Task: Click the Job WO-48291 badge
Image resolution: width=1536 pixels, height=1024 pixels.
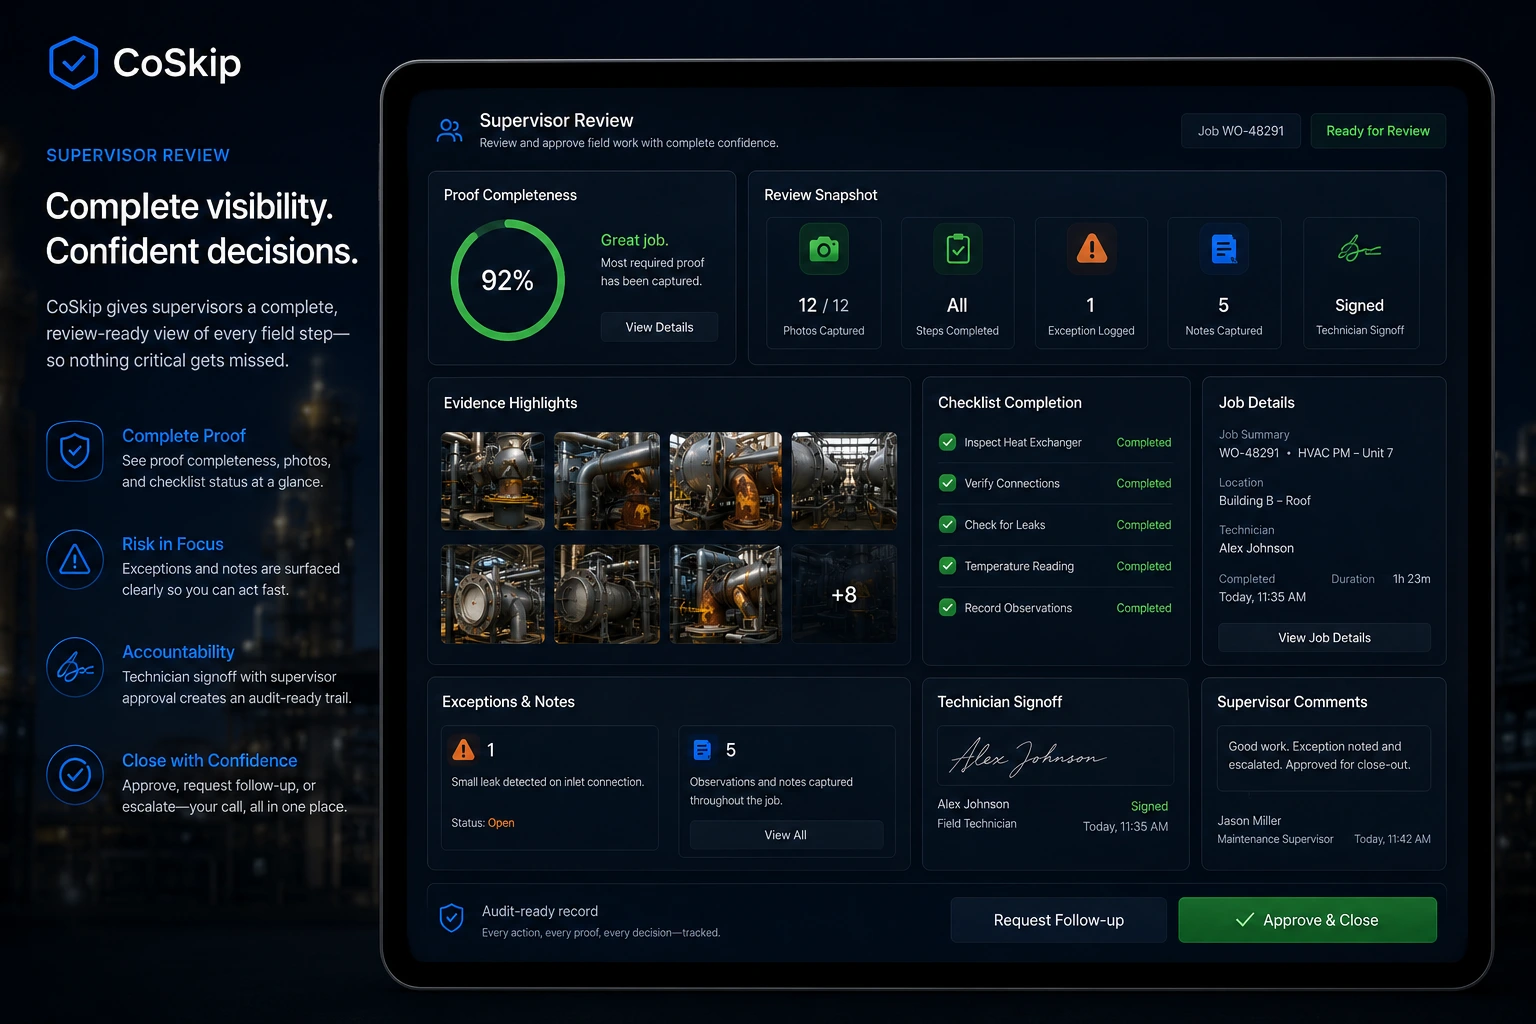Action: (x=1241, y=131)
